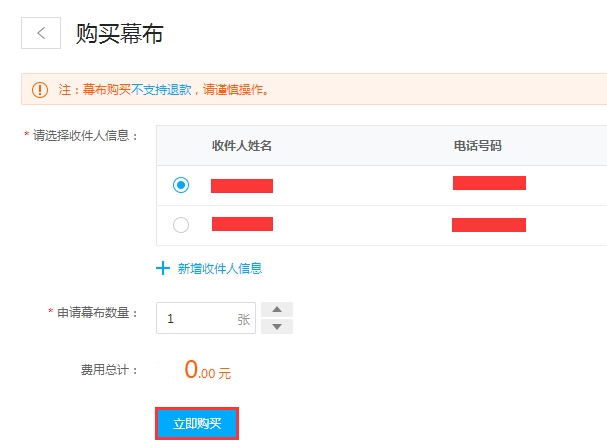Click the redacted phone number in first row
Screen dimensions: 607x447
coord(489,183)
